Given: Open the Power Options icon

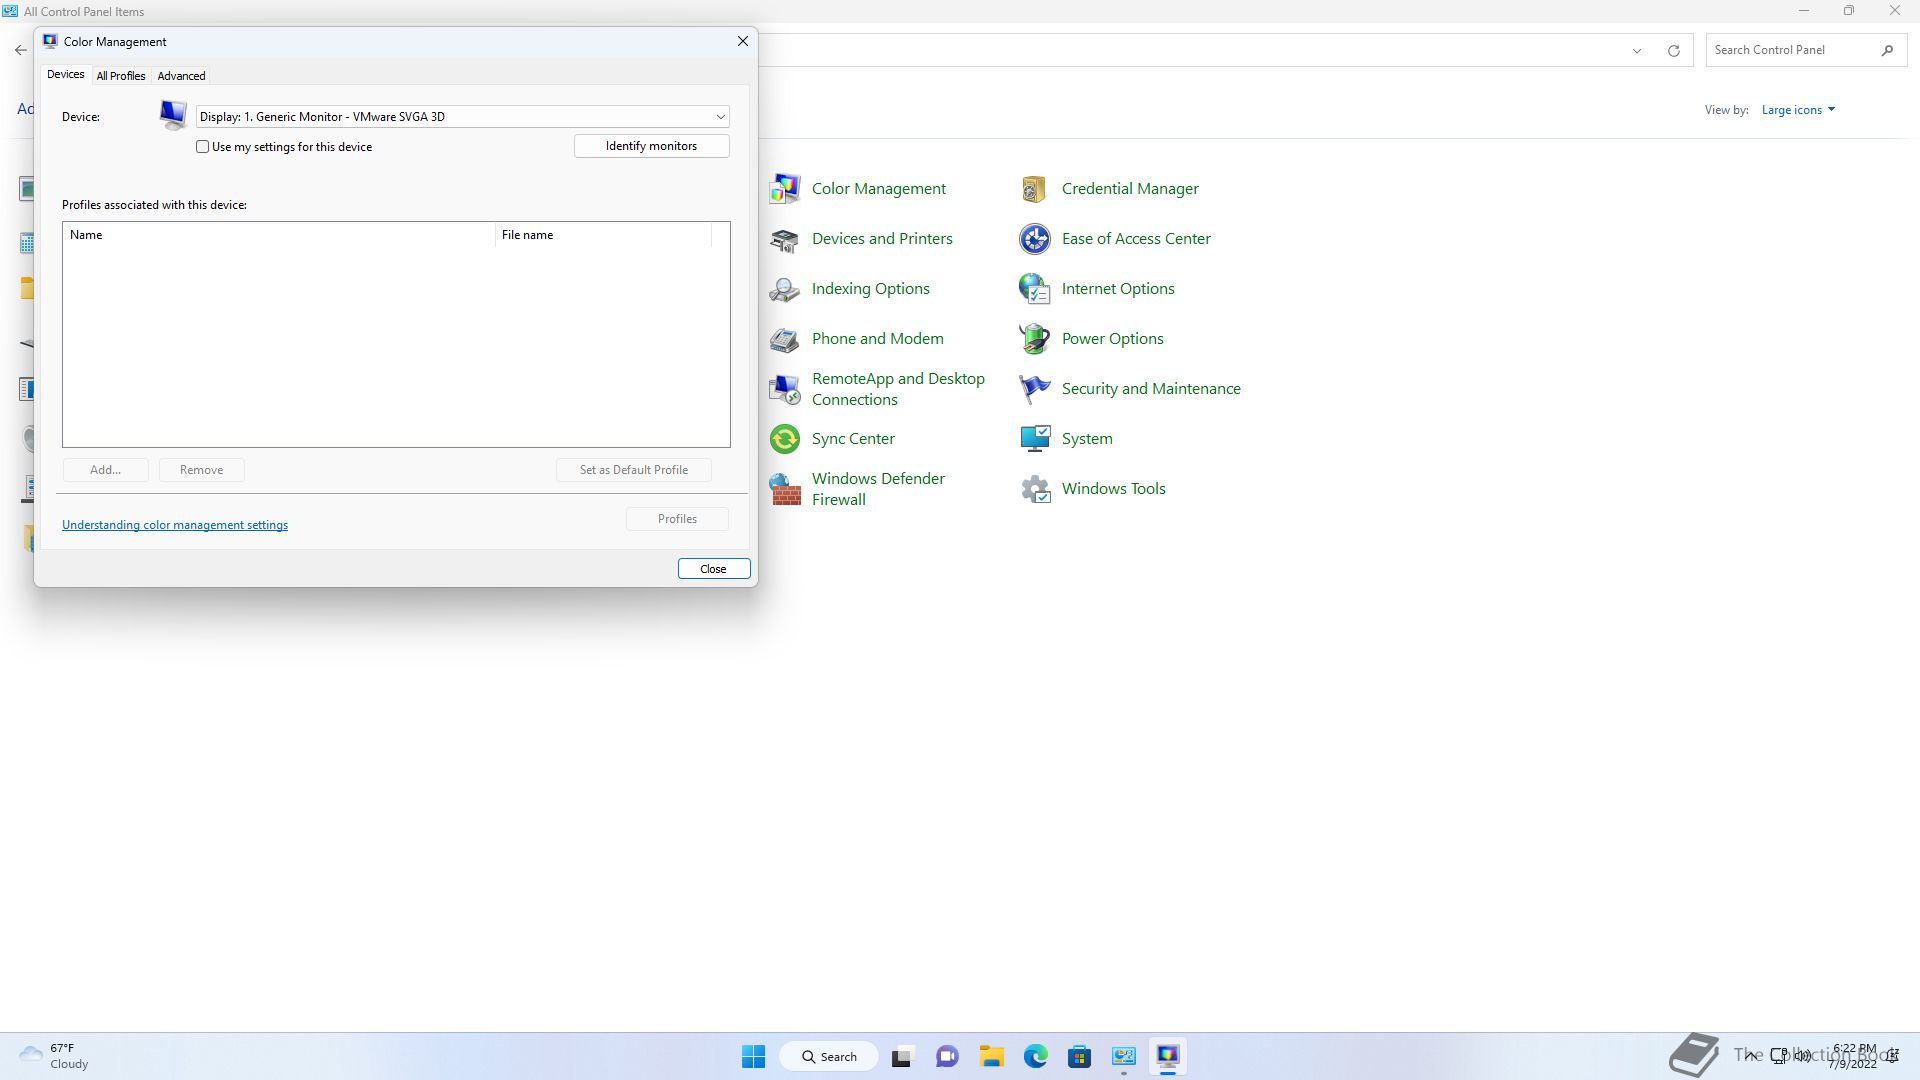Looking at the screenshot, I should (x=1035, y=339).
